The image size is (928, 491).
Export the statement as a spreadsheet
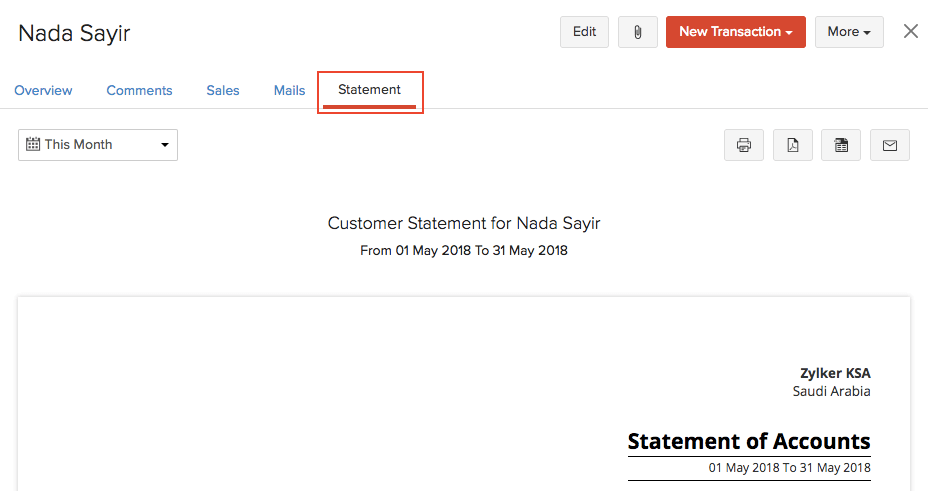[841, 145]
